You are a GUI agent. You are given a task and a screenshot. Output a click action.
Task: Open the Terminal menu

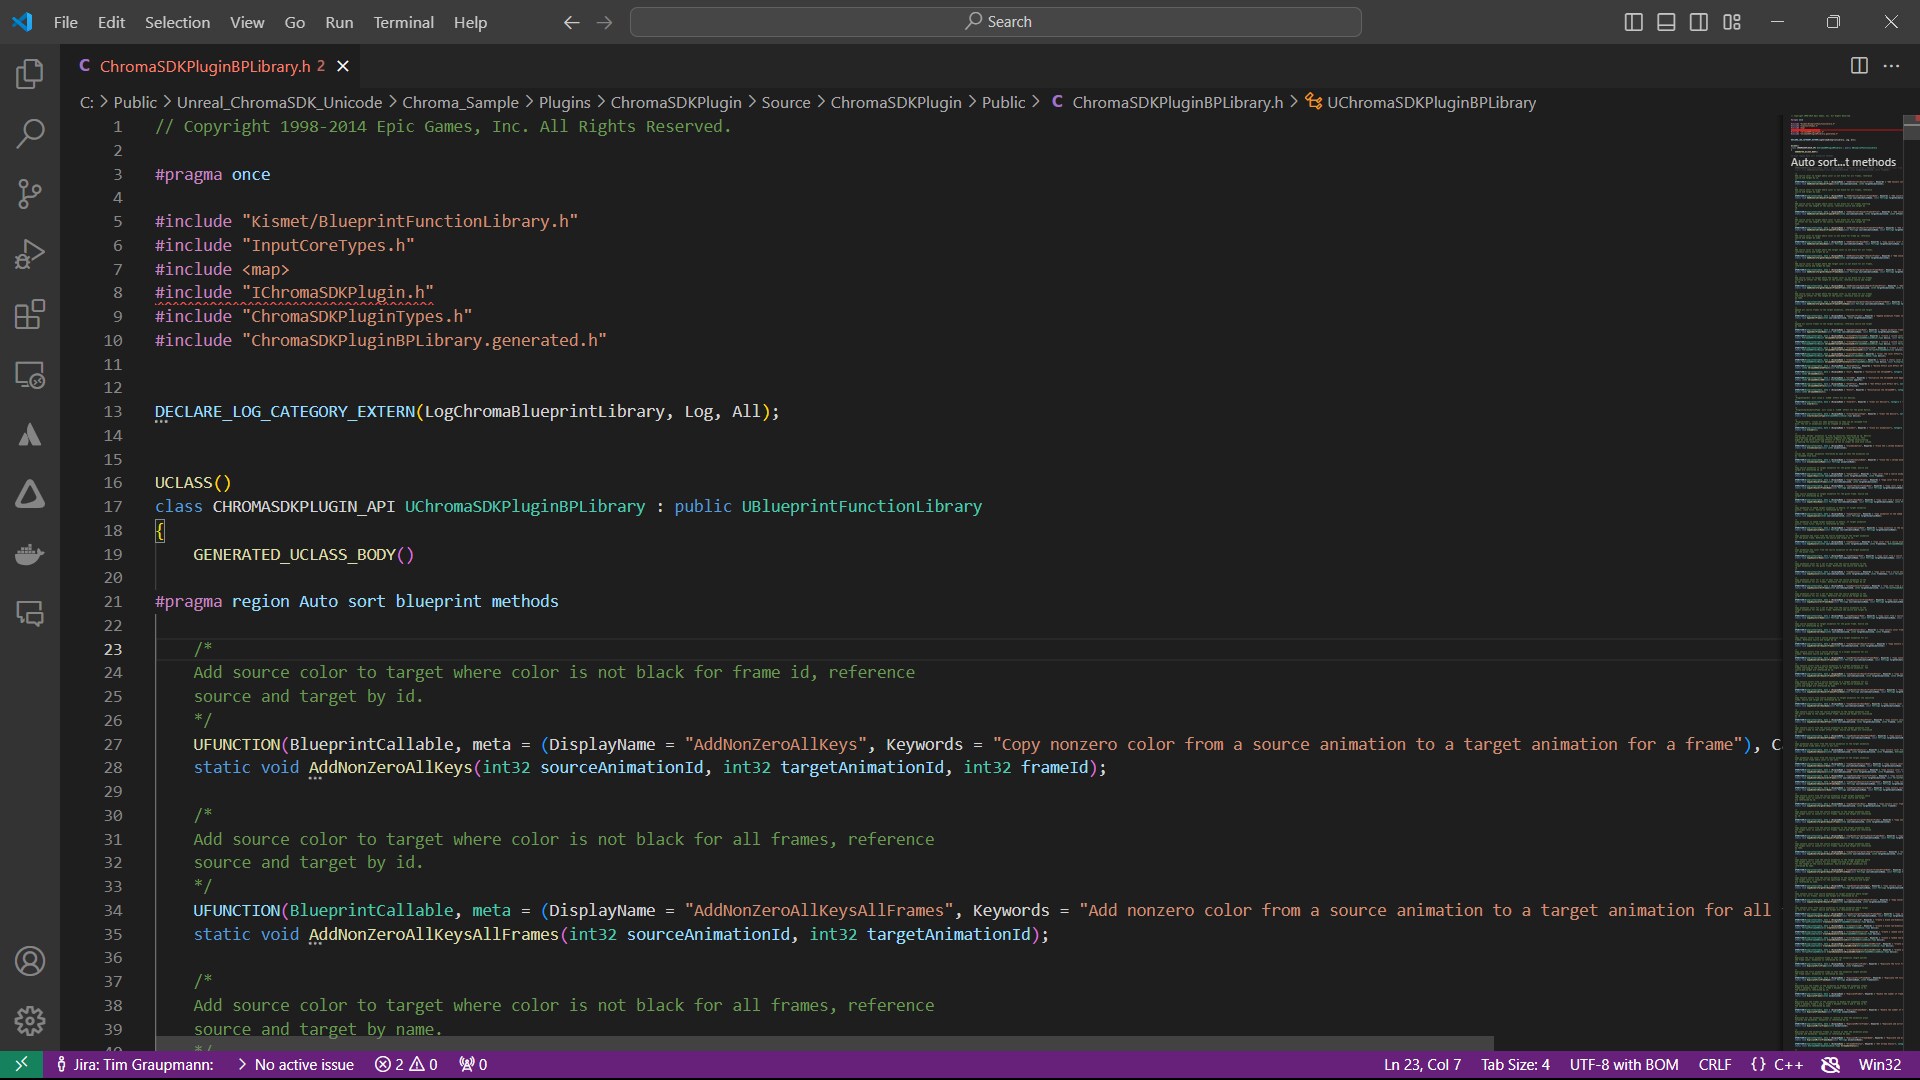tap(403, 22)
